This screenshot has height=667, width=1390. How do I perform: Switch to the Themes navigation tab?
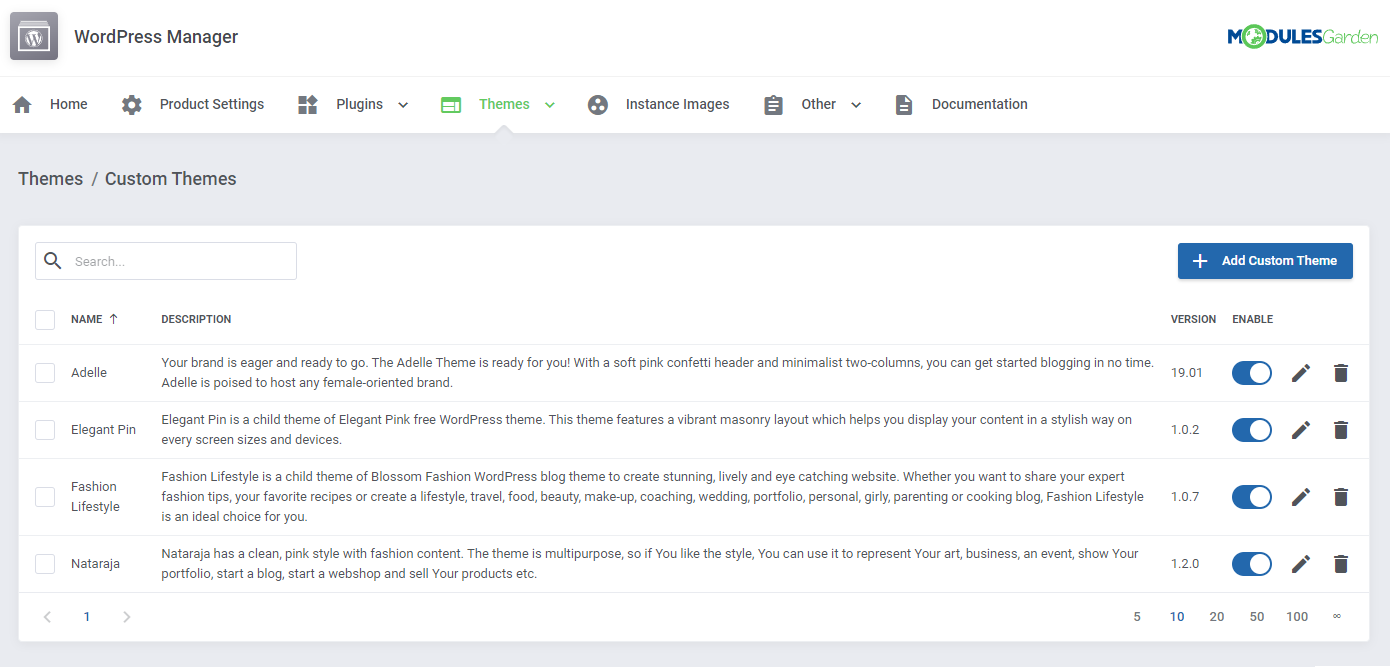tap(502, 103)
